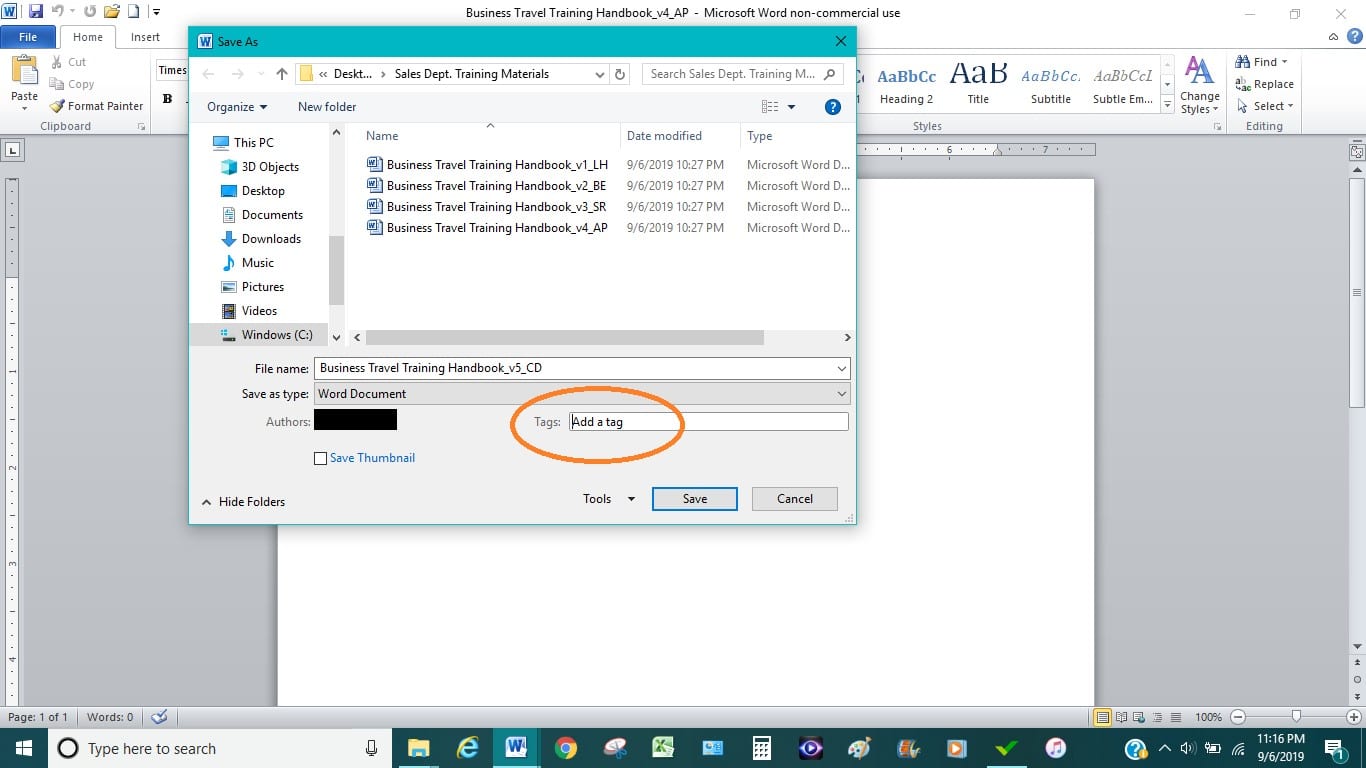Enable the Save Thumbnail checkbox
1366x768 pixels.
(321, 458)
